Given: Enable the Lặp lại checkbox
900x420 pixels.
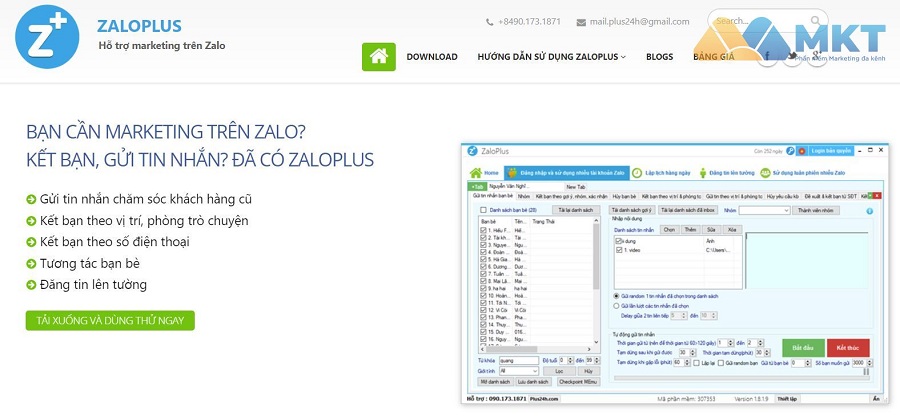Looking at the screenshot, I should pyautogui.click(x=696, y=363).
